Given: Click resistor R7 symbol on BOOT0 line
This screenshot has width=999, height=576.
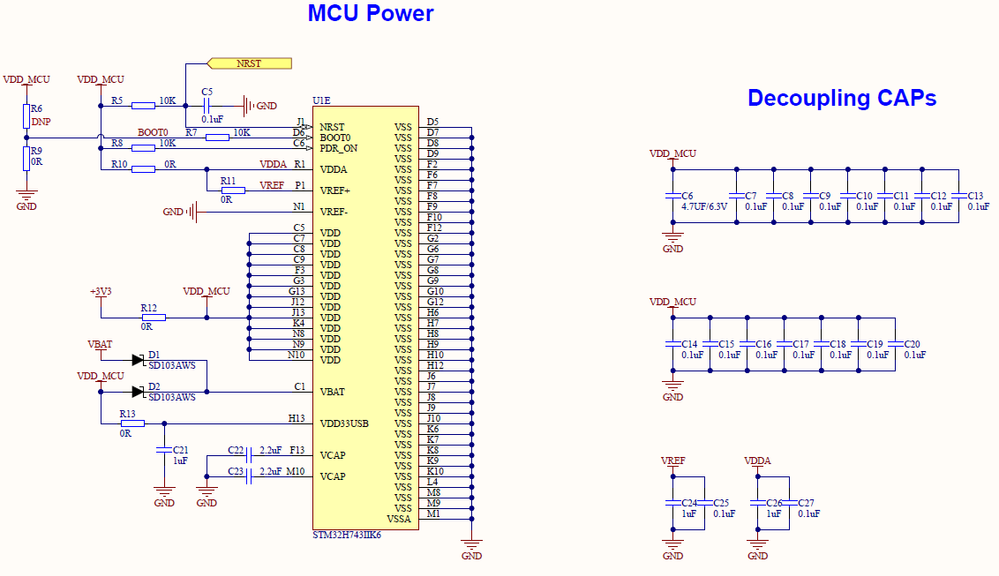Looking at the screenshot, I should (x=217, y=138).
